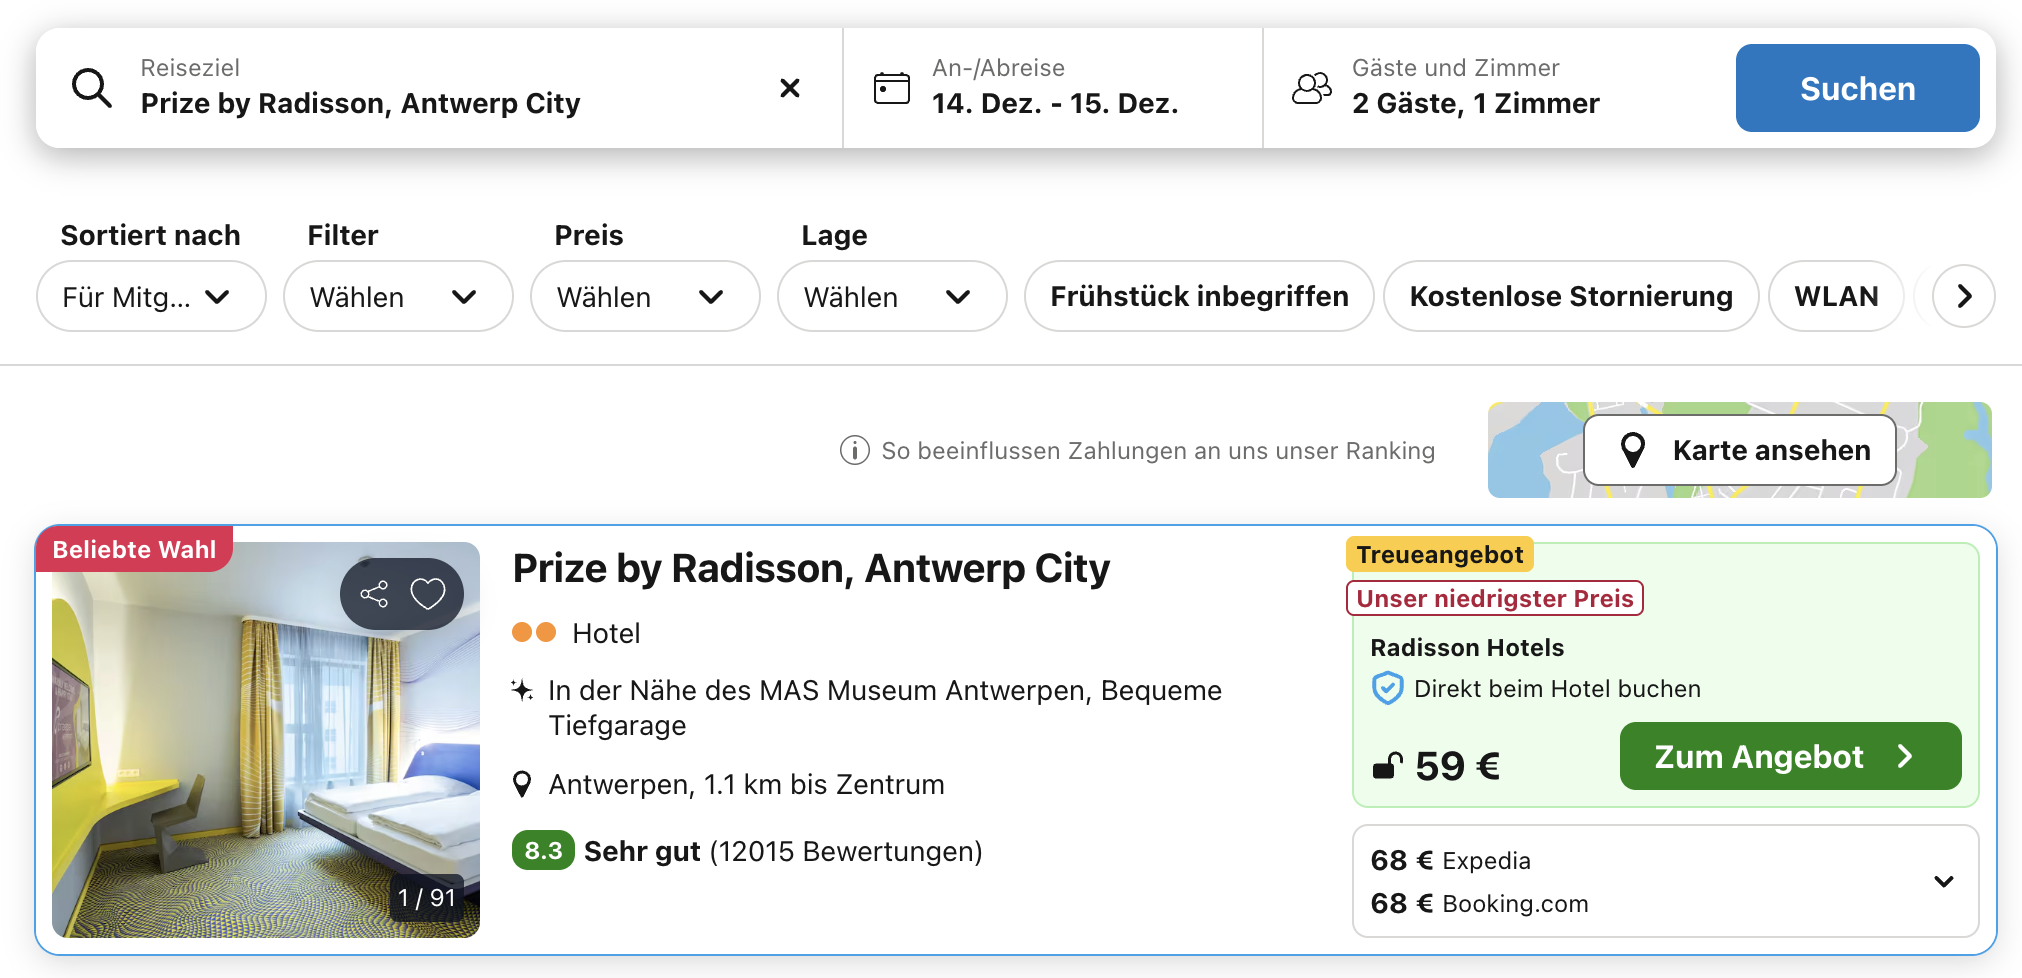Image resolution: width=2022 pixels, height=978 pixels.
Task: Click the ranking info icon
Action: pos(854,451)
